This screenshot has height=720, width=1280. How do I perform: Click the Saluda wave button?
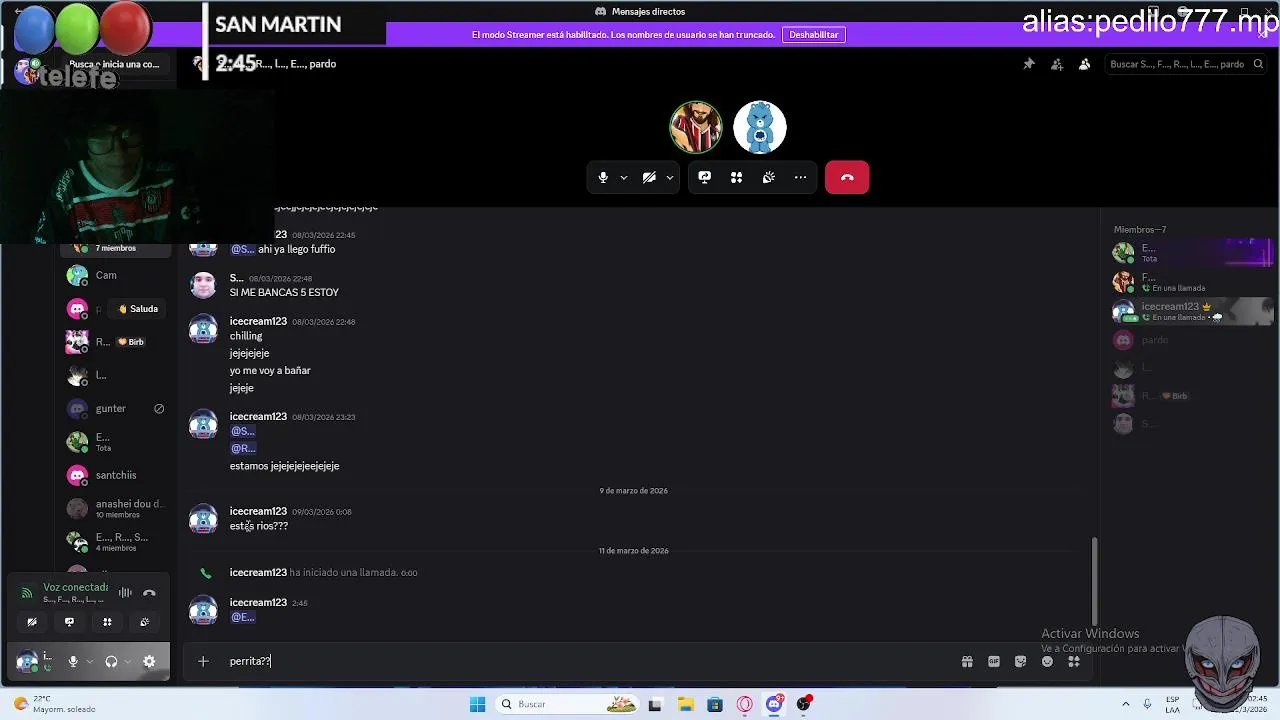pyautogui.click(x=138, y=309)
